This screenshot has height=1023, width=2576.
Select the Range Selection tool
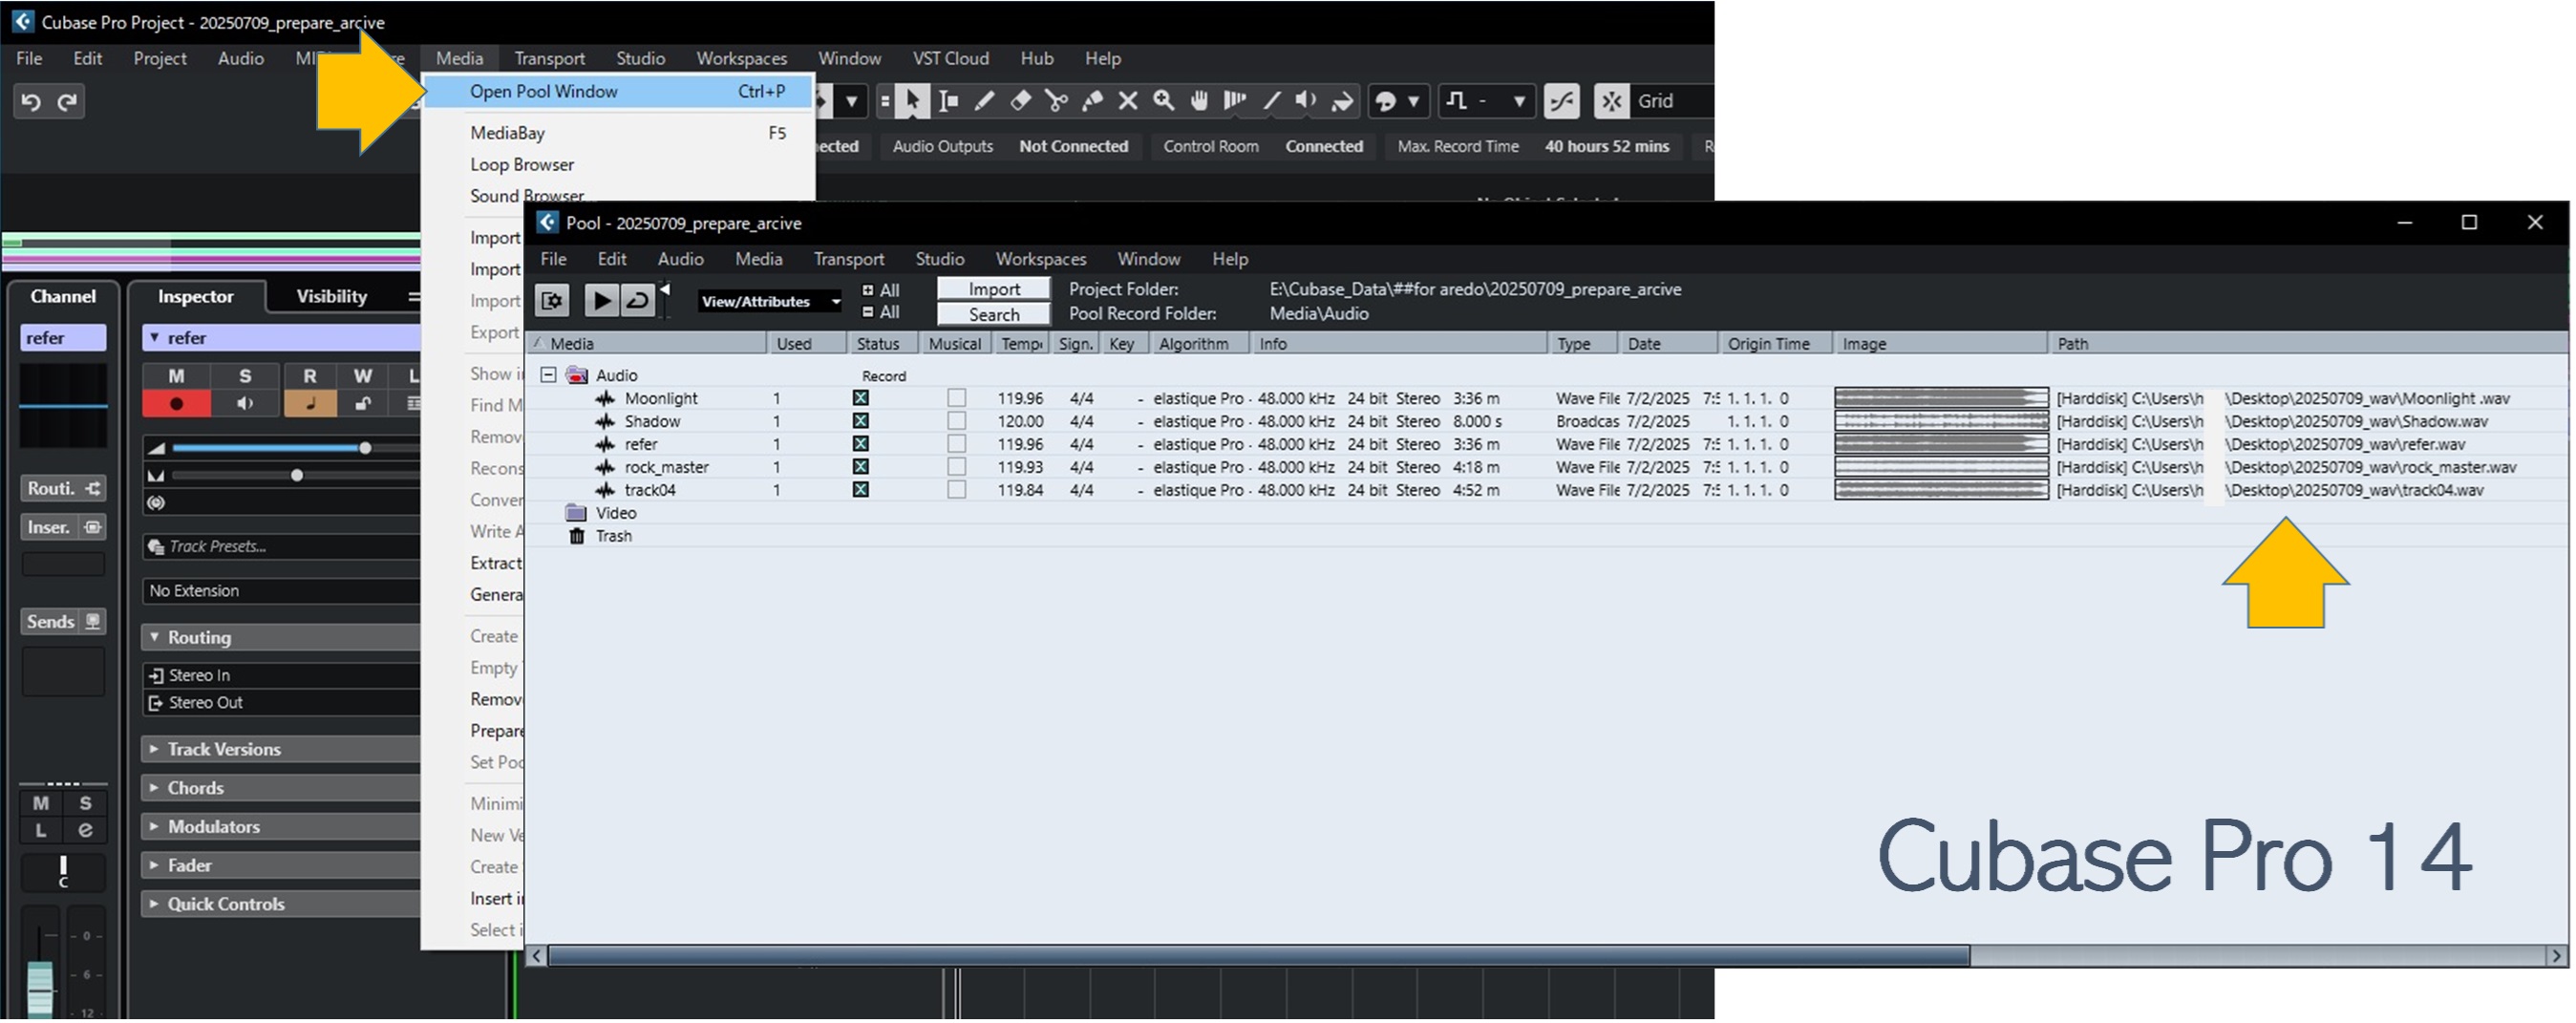pos(948,101)
